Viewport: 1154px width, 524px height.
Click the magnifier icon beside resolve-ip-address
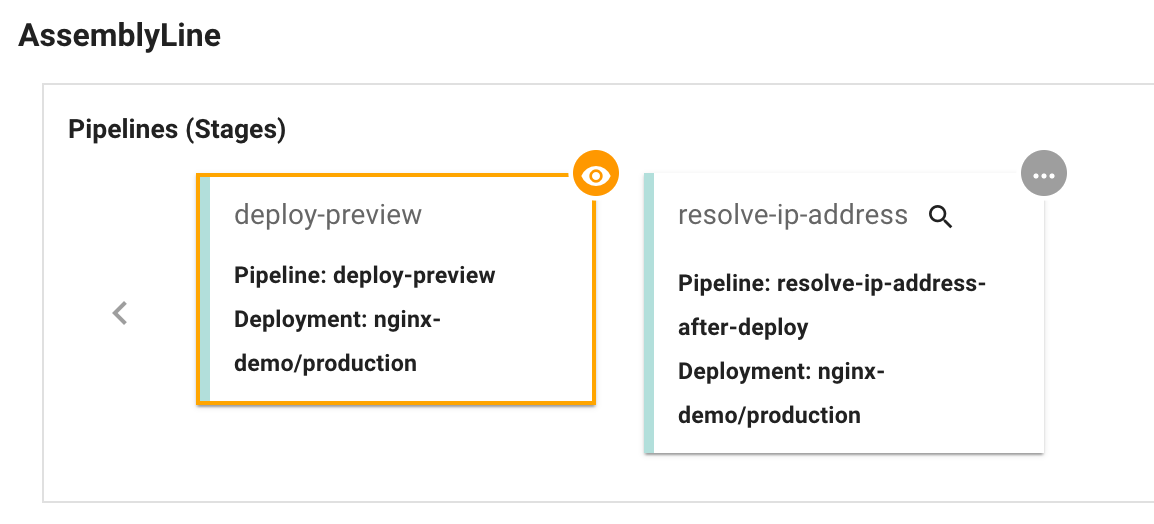[940, 216]
